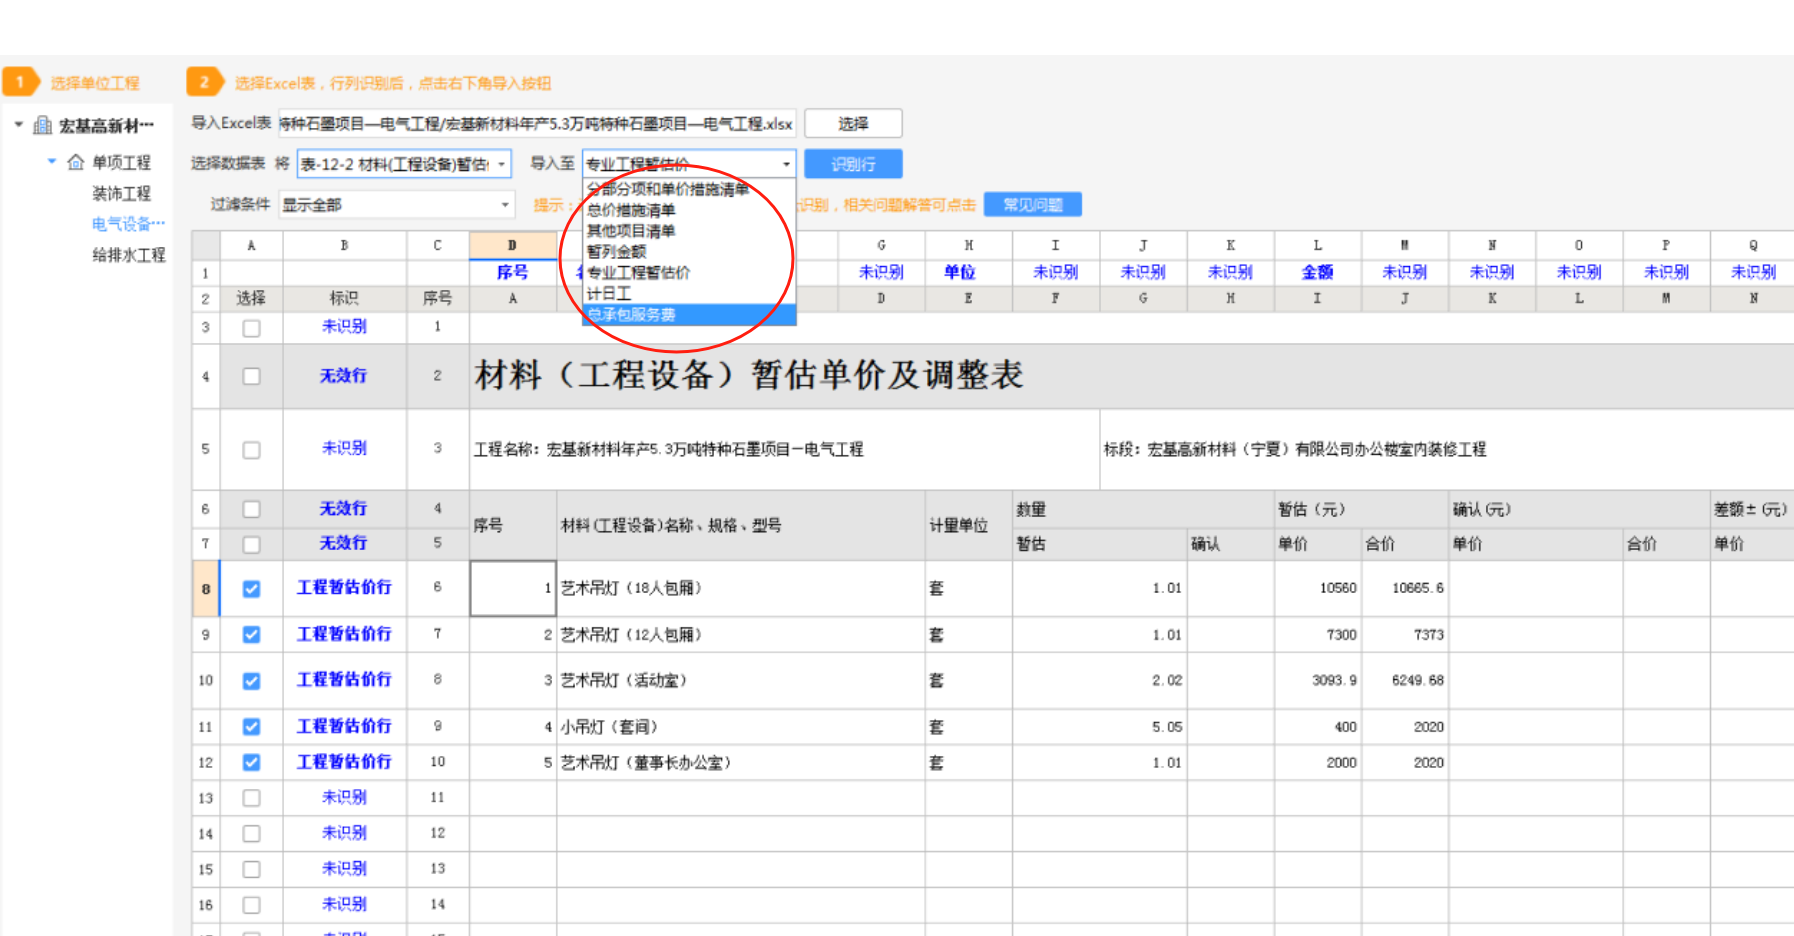Image resolution: width=1794 pixels, height=936 pixels.
Task: Uncheck the row 12 艺术吊灯（董事长办公室）checkbox
Action: pyautogui.click(x=251, y=763)
